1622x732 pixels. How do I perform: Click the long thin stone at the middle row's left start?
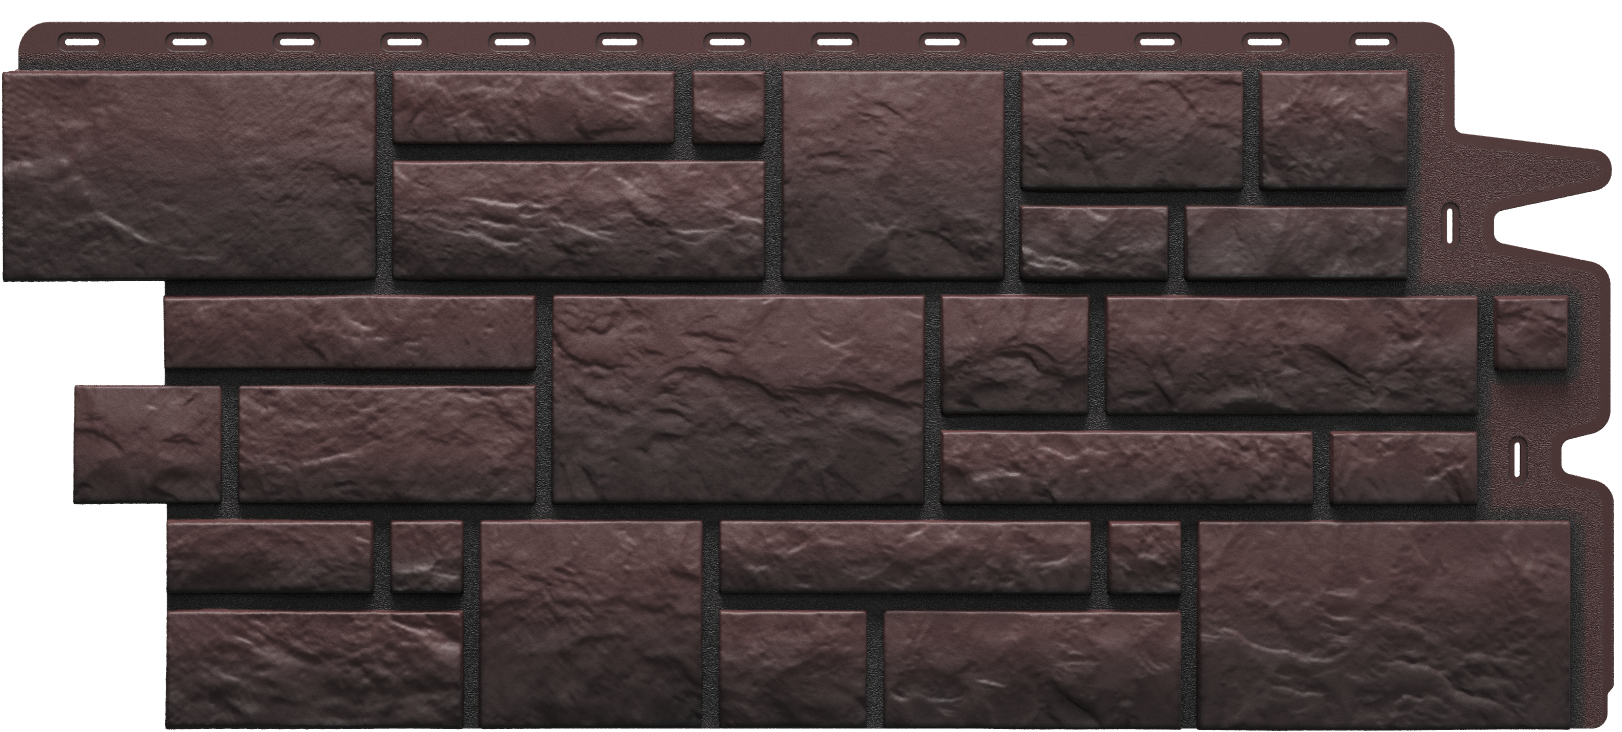(350, 332)
